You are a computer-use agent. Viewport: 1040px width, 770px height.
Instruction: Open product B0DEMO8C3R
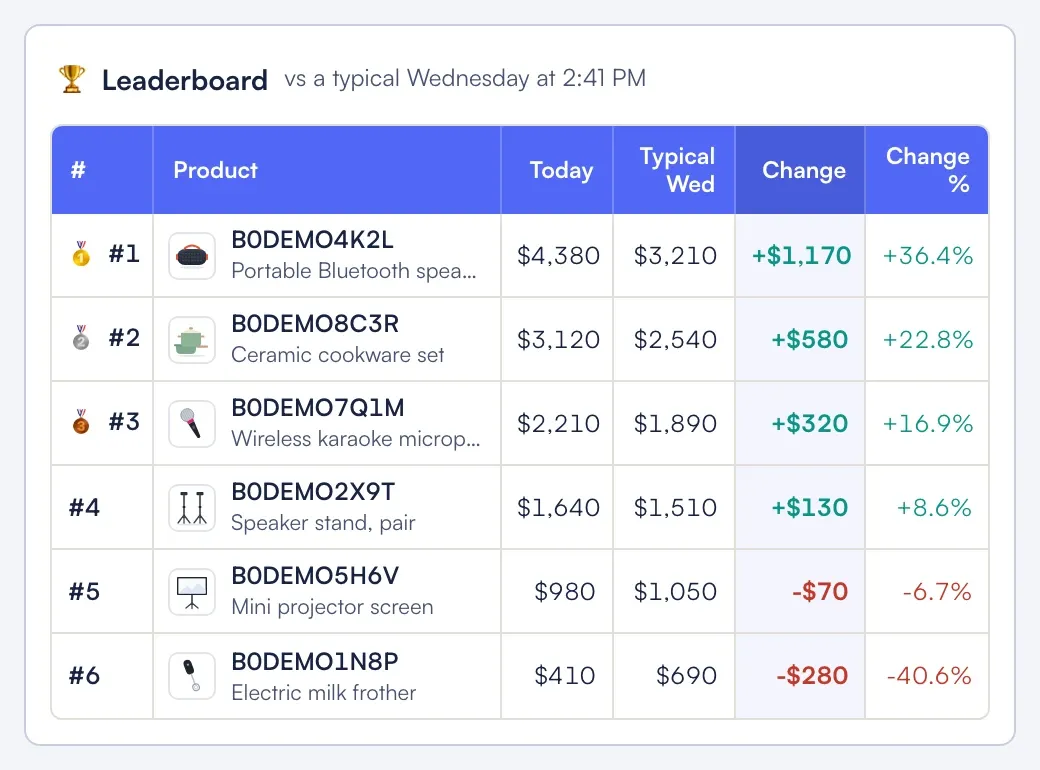tap(315, 324)
